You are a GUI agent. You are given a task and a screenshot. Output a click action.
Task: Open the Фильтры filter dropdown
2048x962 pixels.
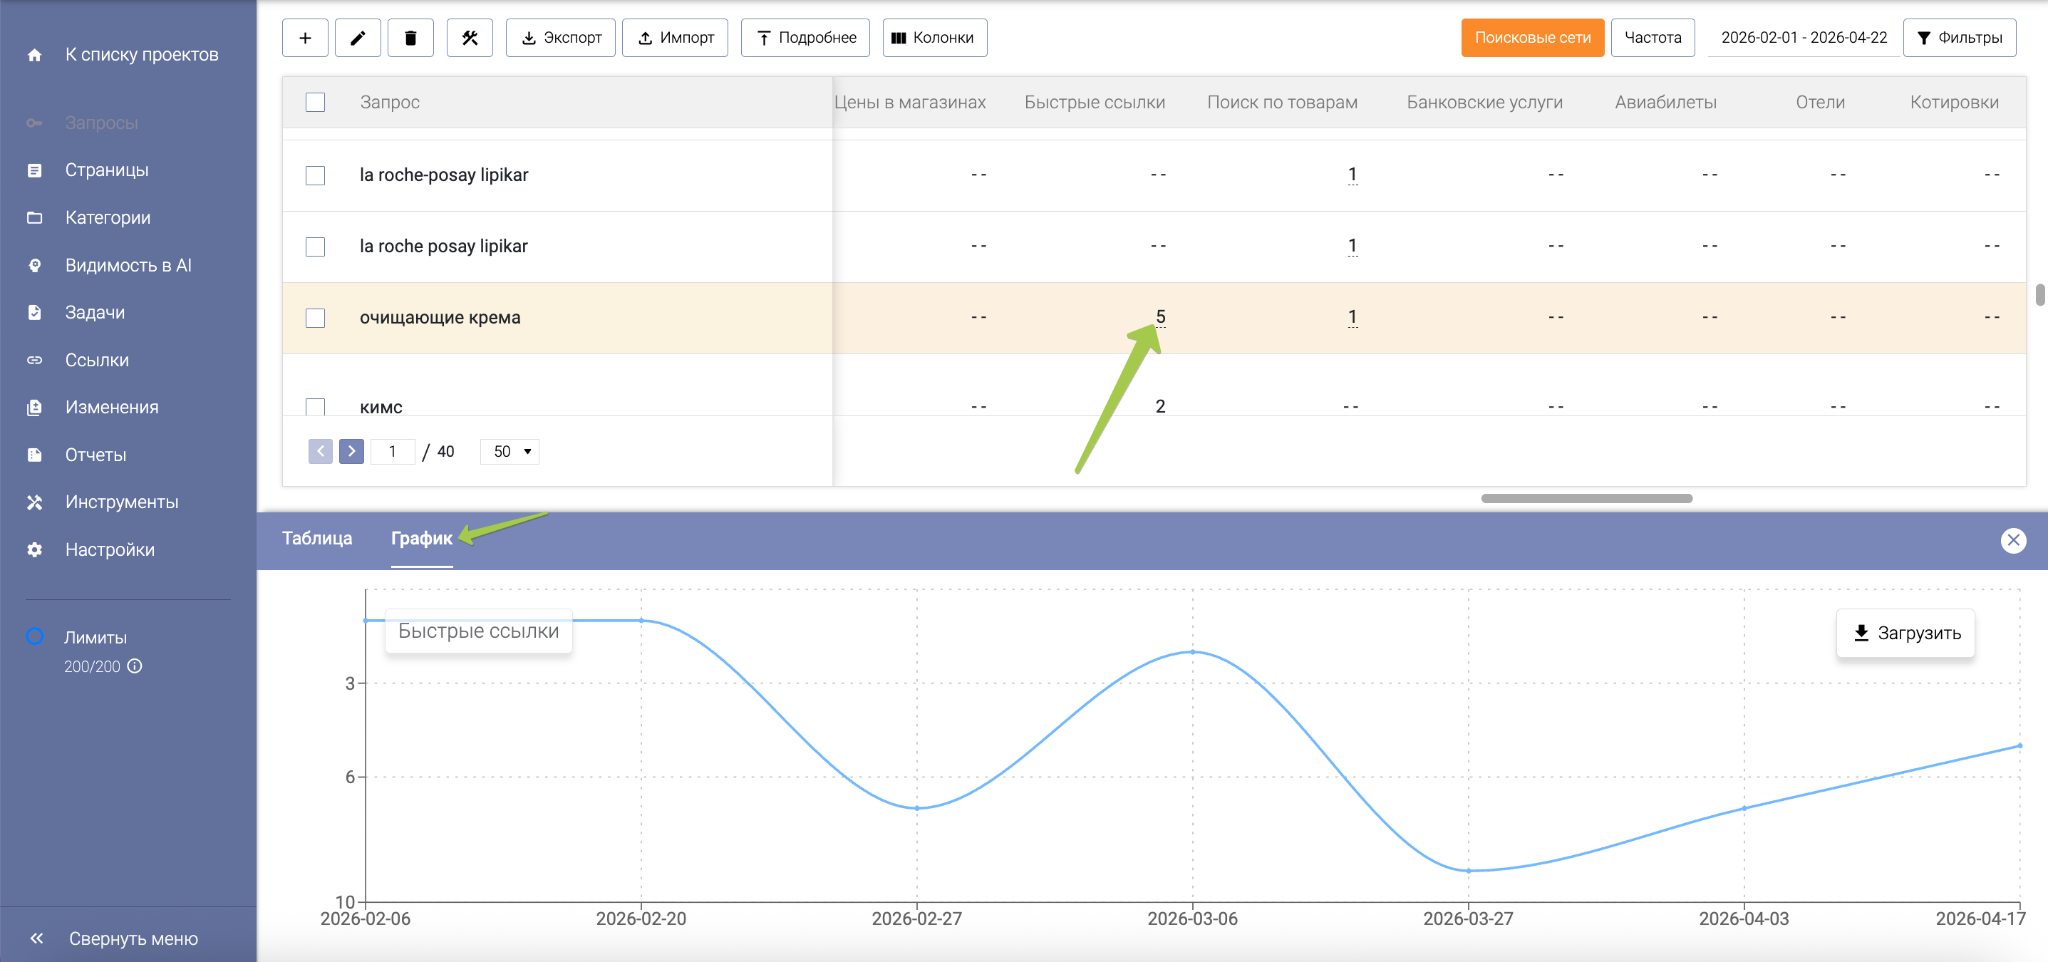pos(1959,38)
